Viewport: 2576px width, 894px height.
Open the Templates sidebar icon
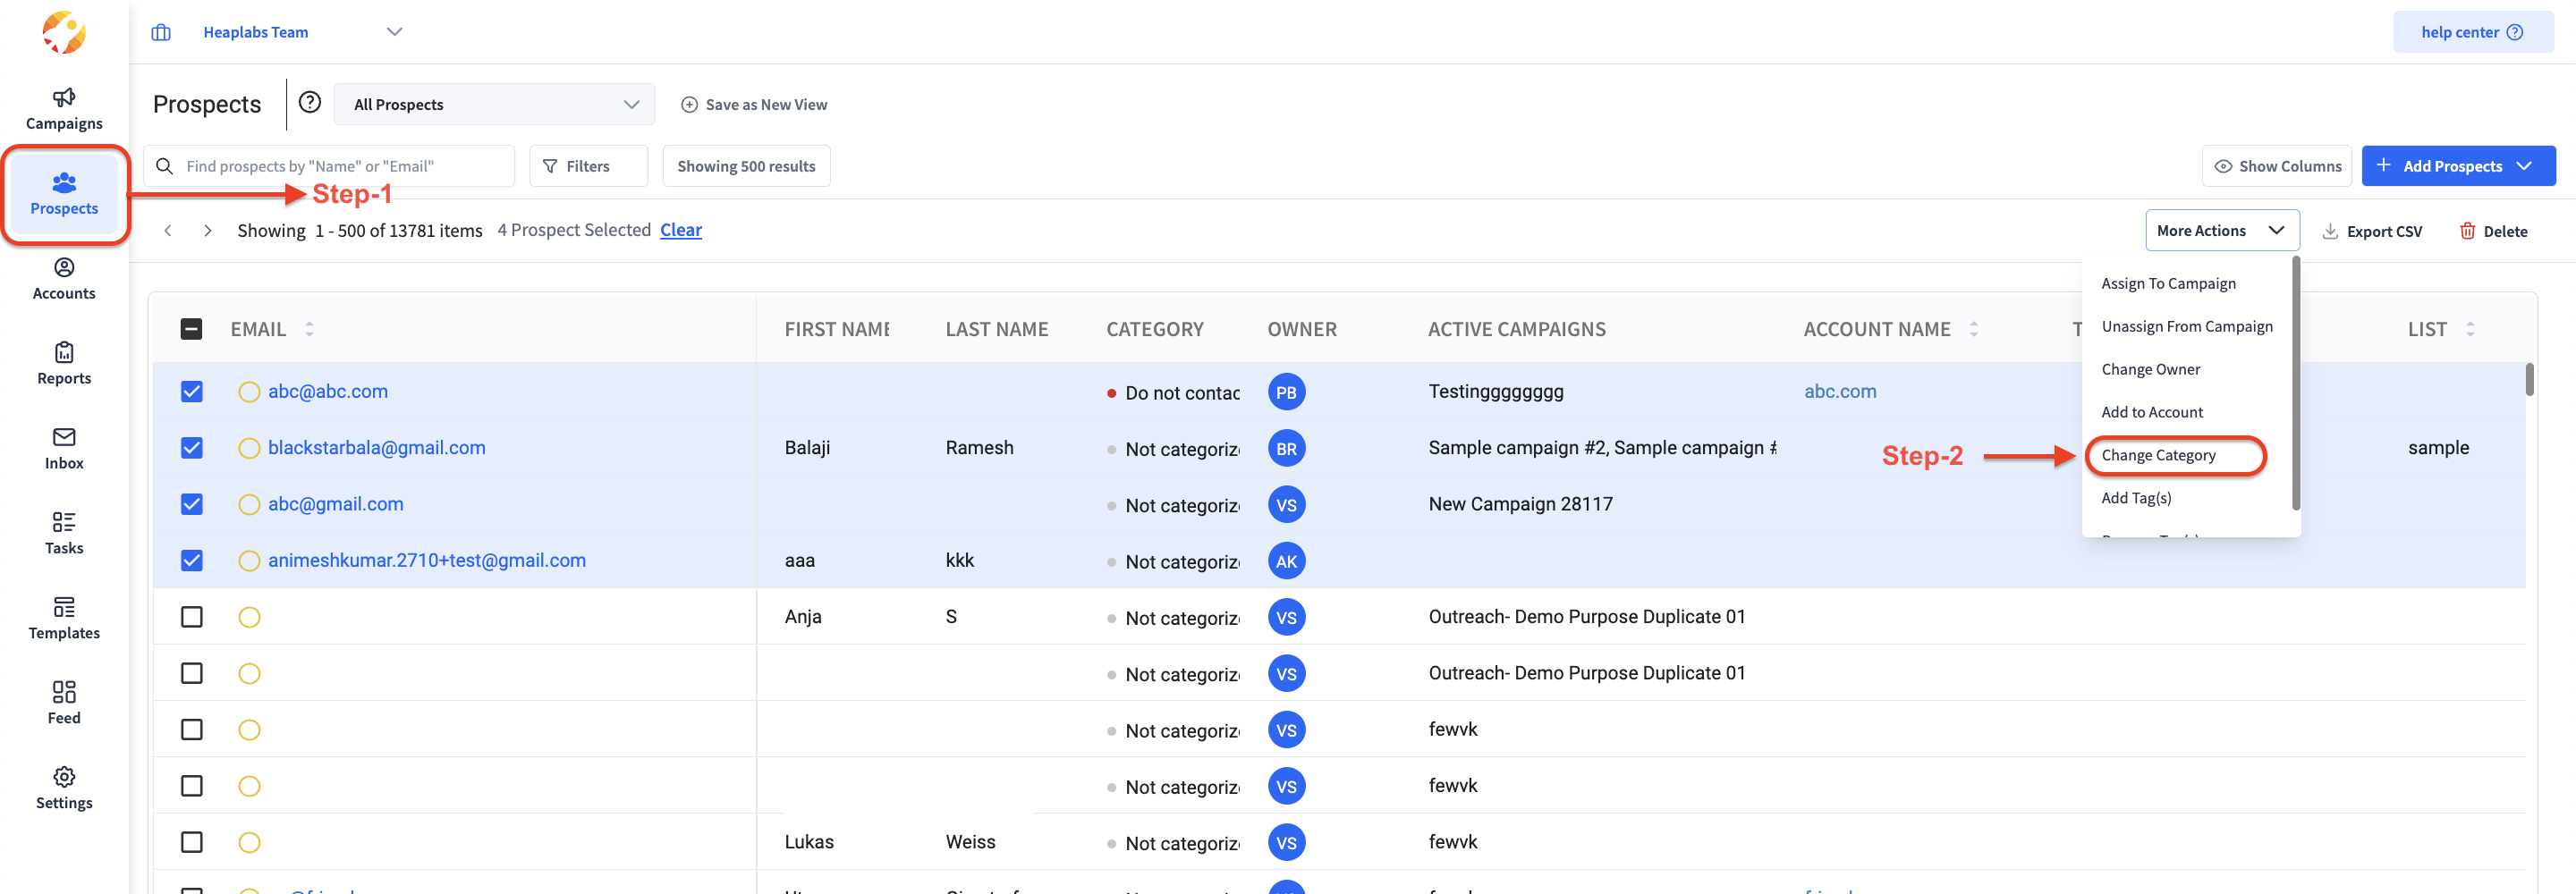pos(64,608)
